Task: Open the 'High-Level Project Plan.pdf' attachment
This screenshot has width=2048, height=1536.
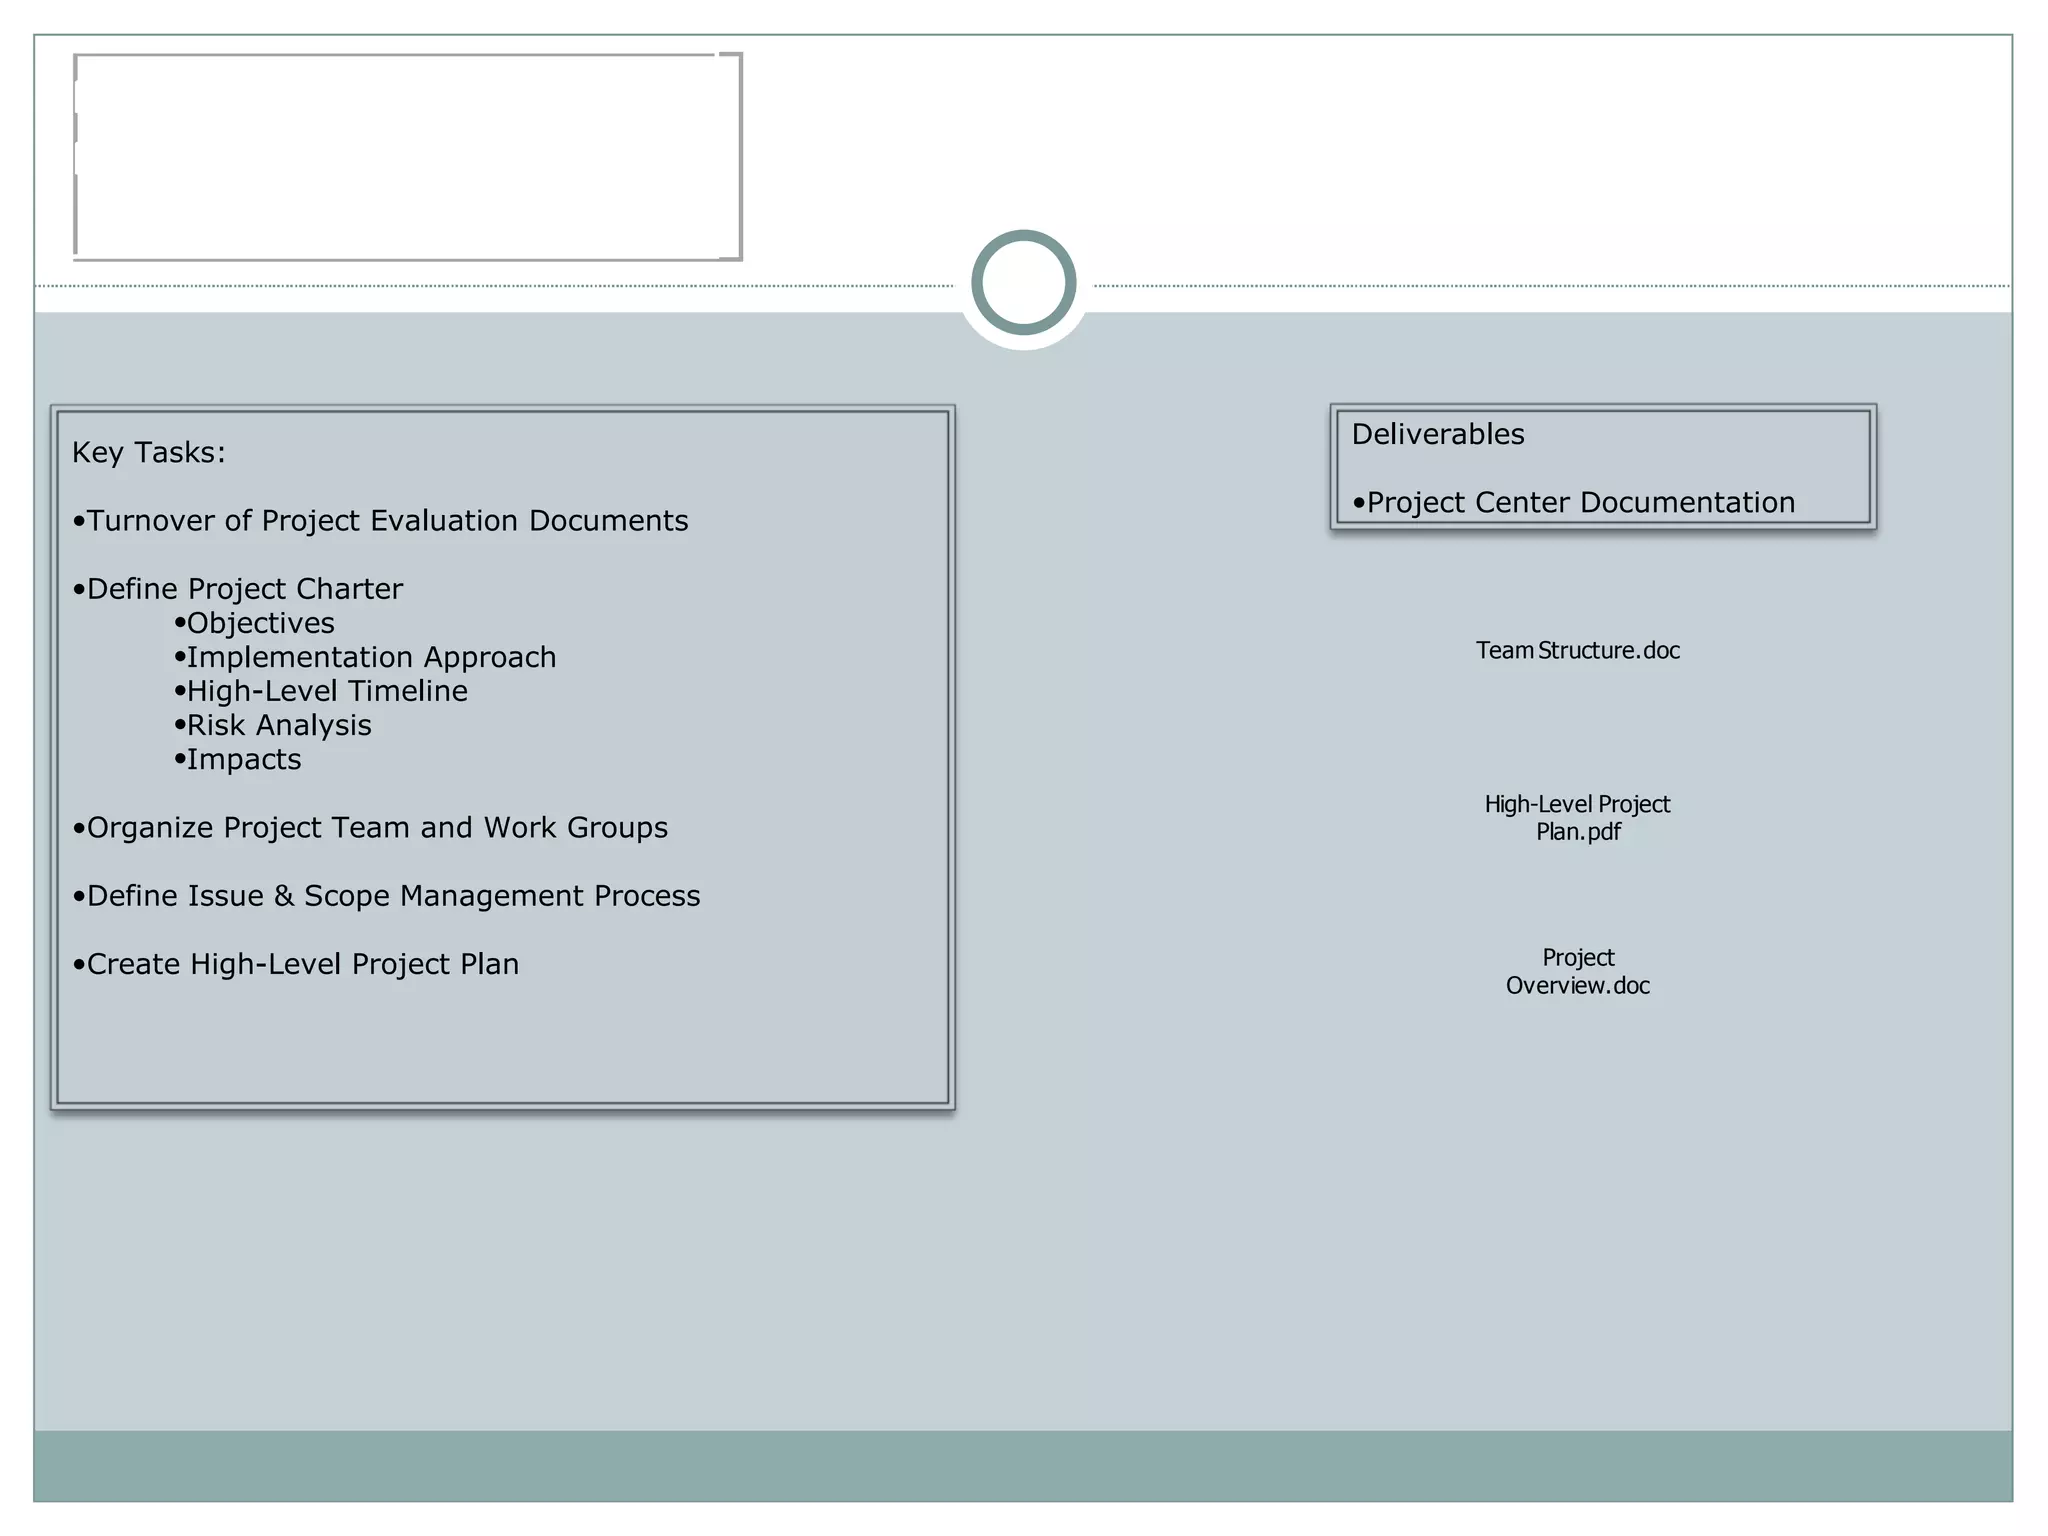Action: click(x=1578, y=818)
